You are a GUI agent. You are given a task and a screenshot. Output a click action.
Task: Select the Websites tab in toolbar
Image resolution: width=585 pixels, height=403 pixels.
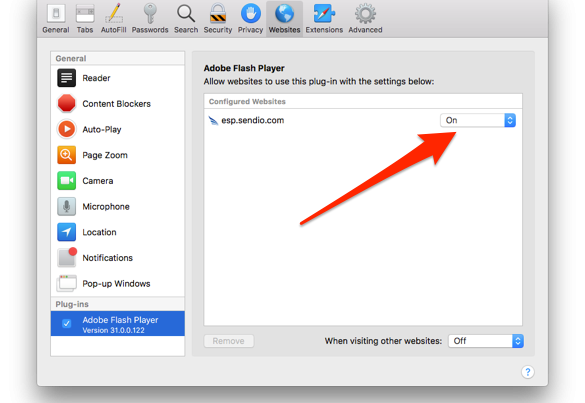coord(284,18)
